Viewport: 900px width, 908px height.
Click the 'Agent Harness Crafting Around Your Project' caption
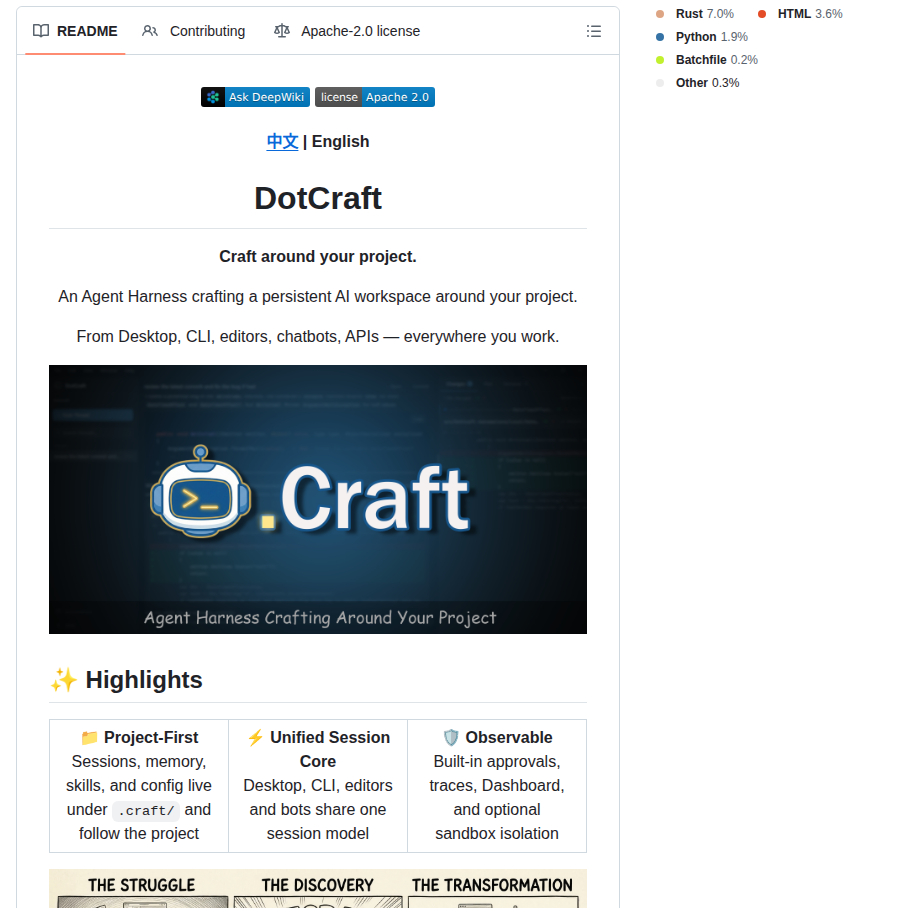pyautogui.click(x=320, y=618)
